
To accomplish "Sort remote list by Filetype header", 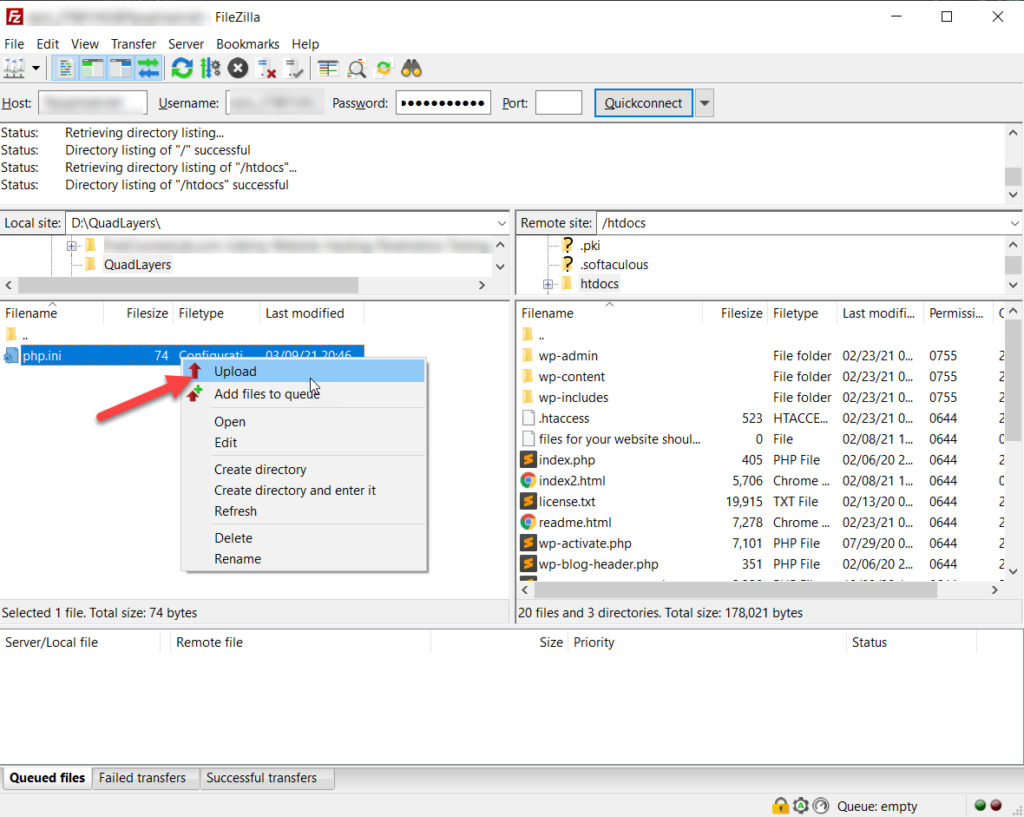I will pyautogui.click(x=801, y=313).
